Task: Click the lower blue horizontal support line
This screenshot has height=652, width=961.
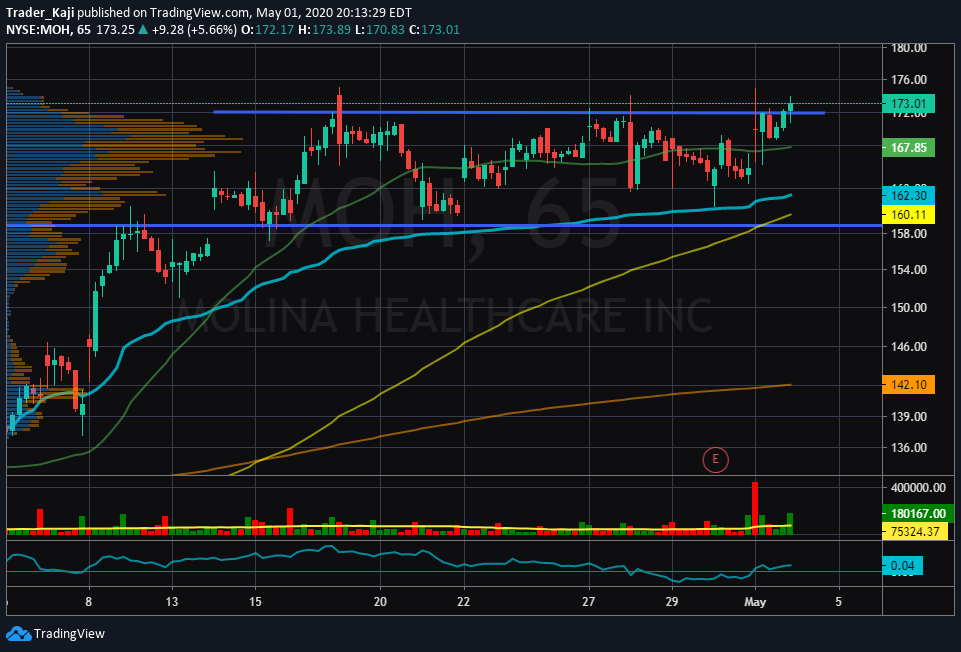Action: (444, 226)
